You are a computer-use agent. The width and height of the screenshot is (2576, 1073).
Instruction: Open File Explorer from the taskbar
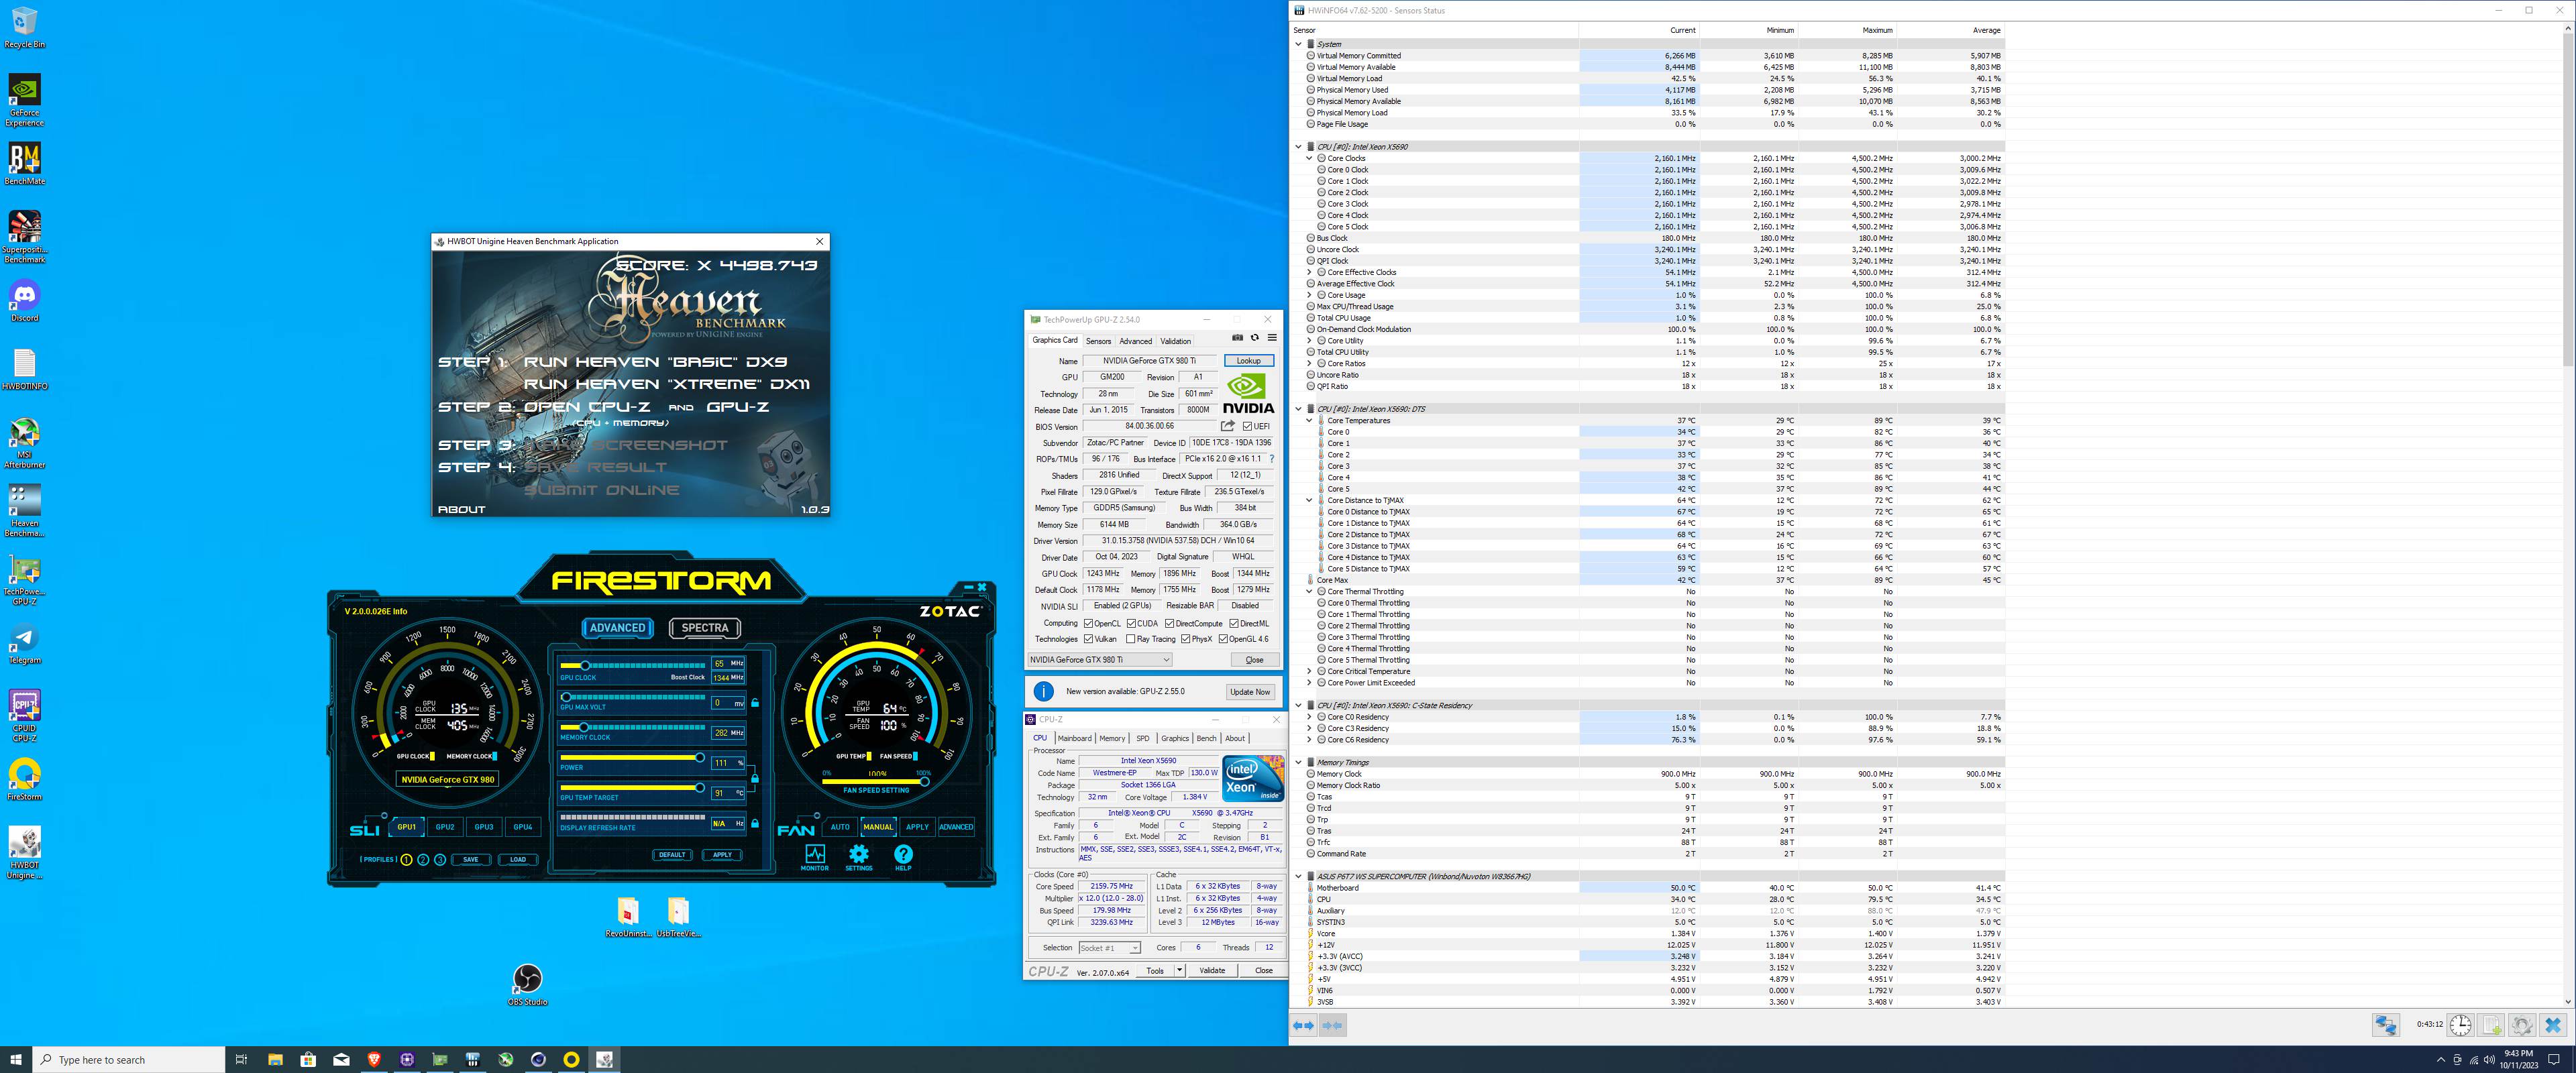pyautogui.click(x=275, y=1059)
